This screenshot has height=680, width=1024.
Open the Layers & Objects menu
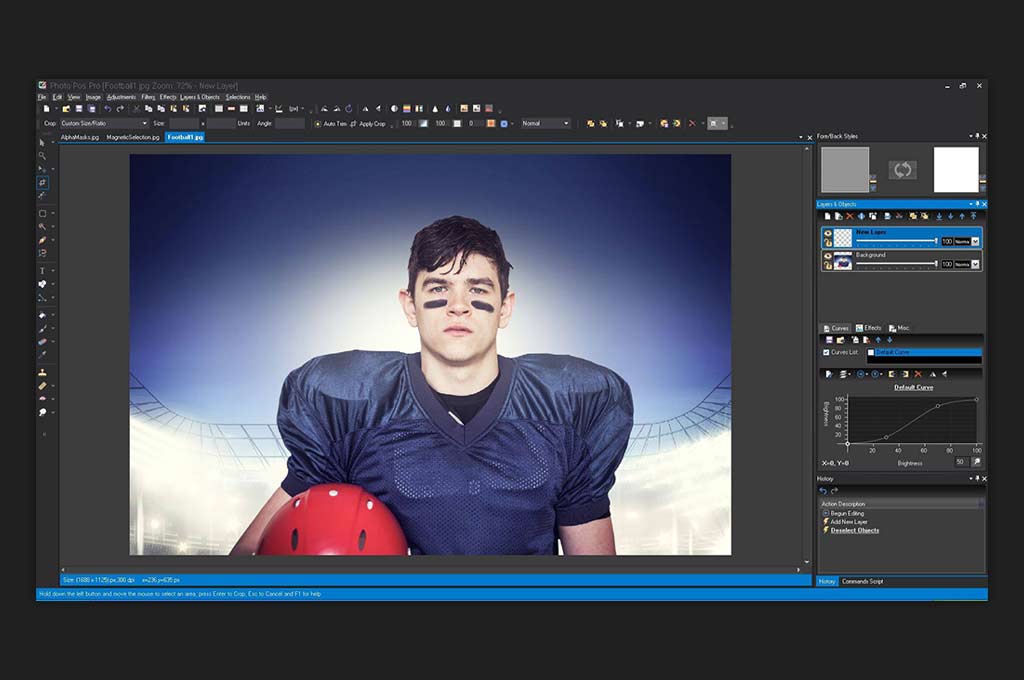(200, 97)
